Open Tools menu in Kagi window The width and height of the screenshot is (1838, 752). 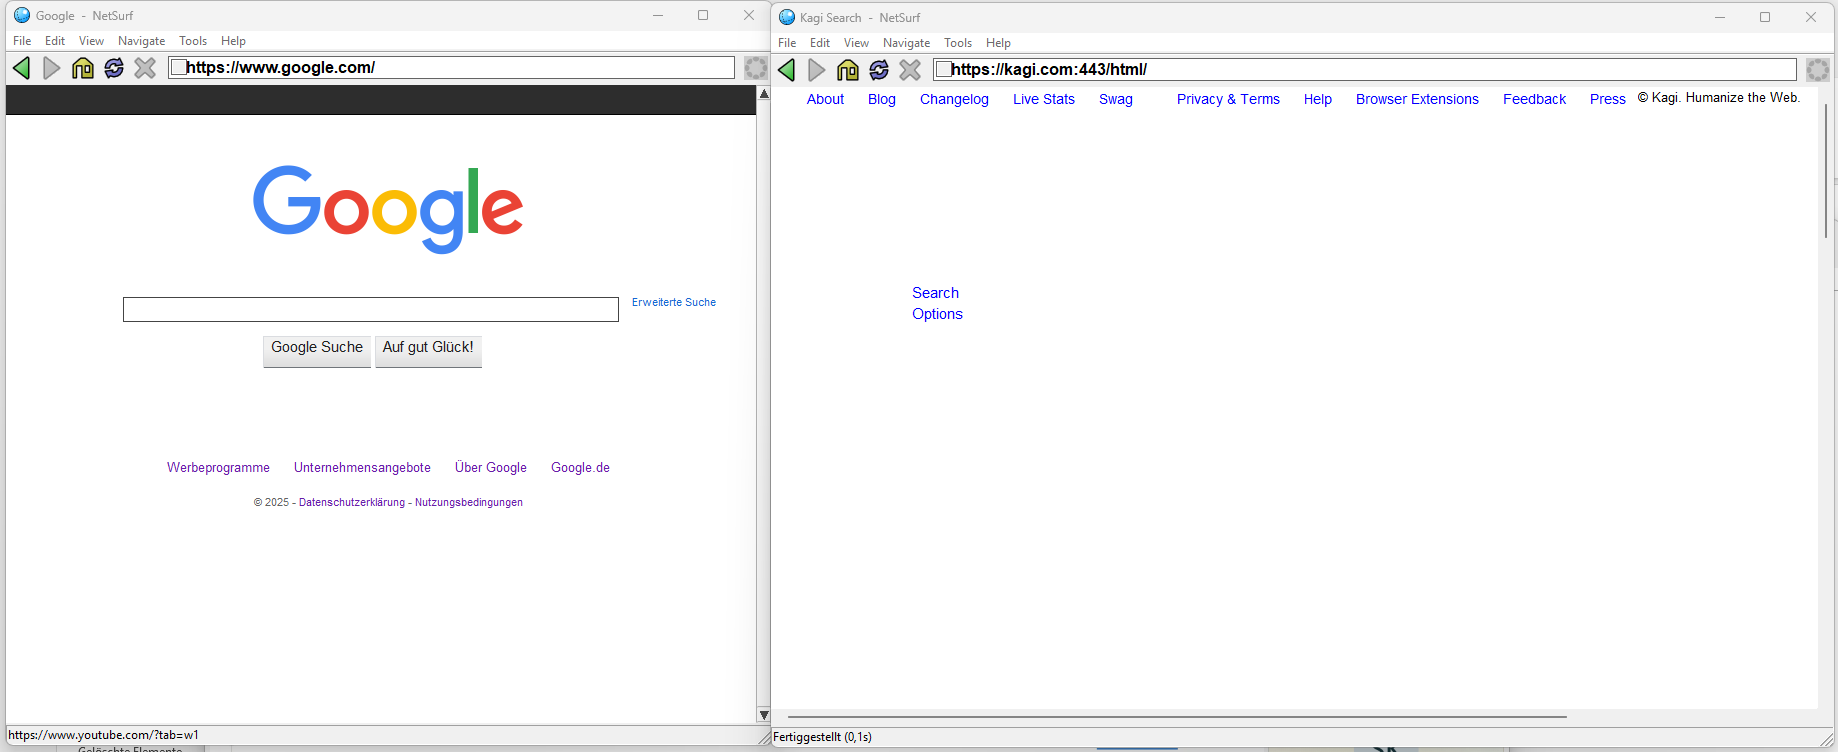pos(957,43)
